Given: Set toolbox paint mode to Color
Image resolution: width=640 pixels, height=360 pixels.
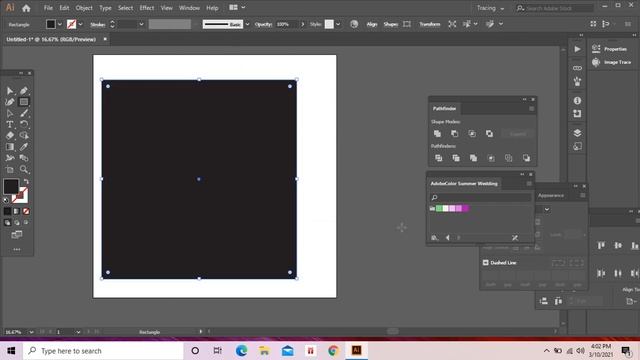Looking at the screenshot, I should [7, 211].
